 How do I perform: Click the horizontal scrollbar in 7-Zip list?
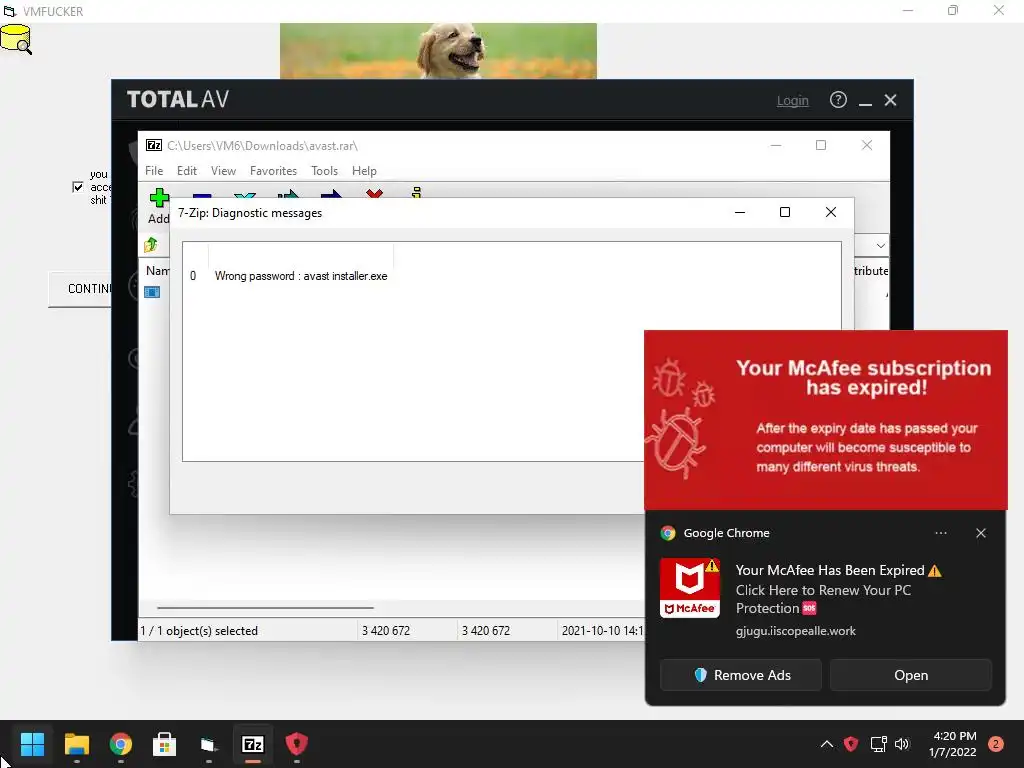(265, 607)
